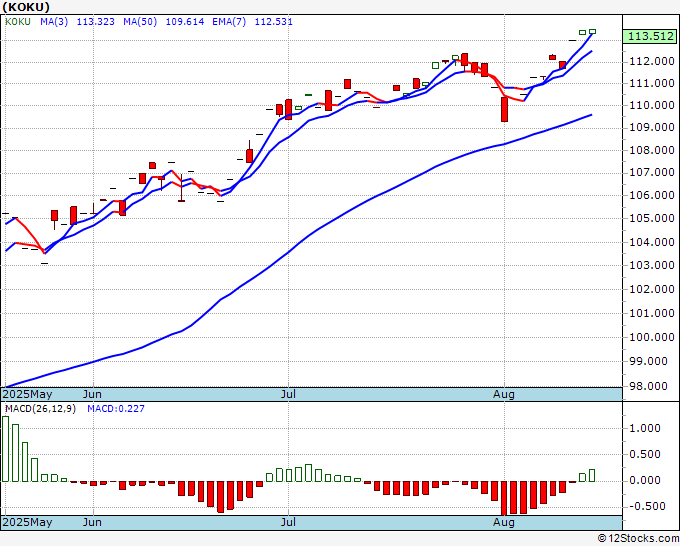Click the ©12Stocks.com credit link

click(x=638, y=539)
